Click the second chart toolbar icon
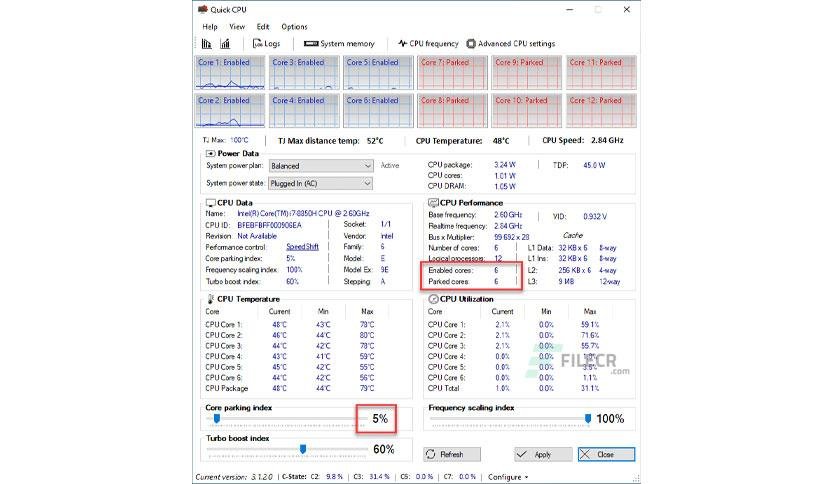Viewport: 836px width, 484px height. [x=225, y=44]
